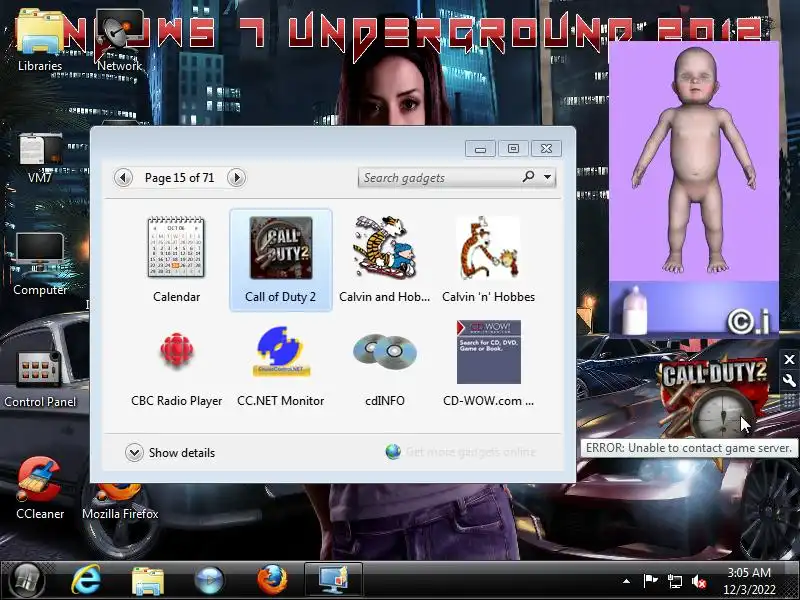
Task: Open the taskbar clock showing 3:05 AM
Action: point(749,581)
